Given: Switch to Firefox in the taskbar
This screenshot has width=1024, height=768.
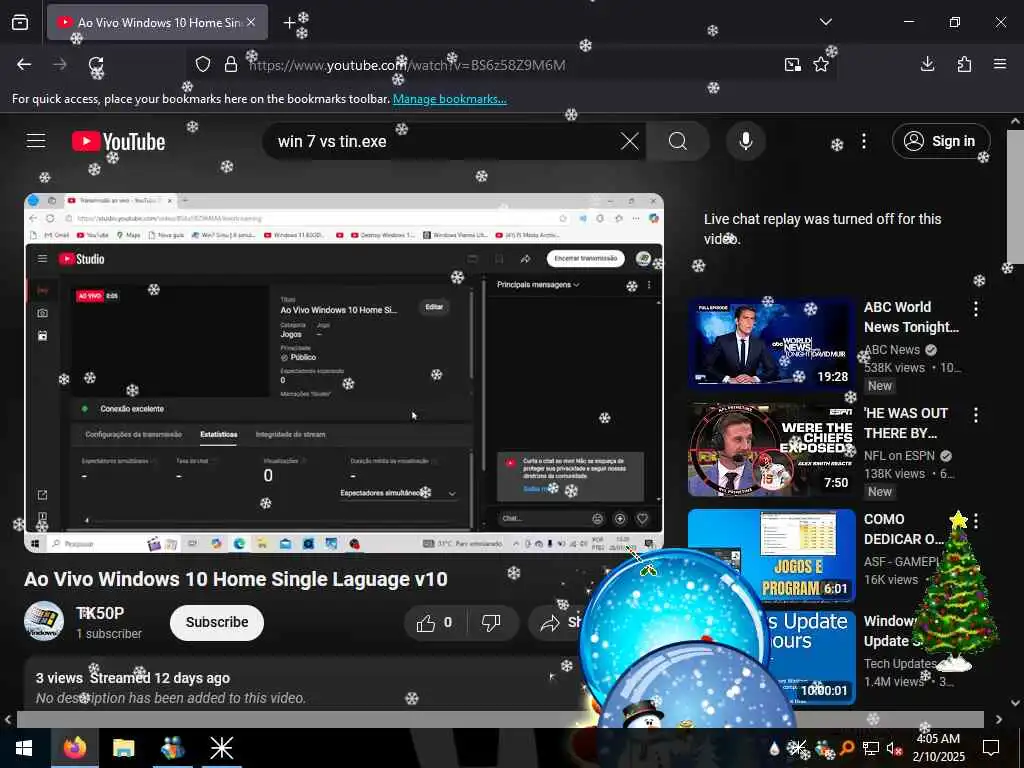Looking at the screenshot, I should coord(75,748).
